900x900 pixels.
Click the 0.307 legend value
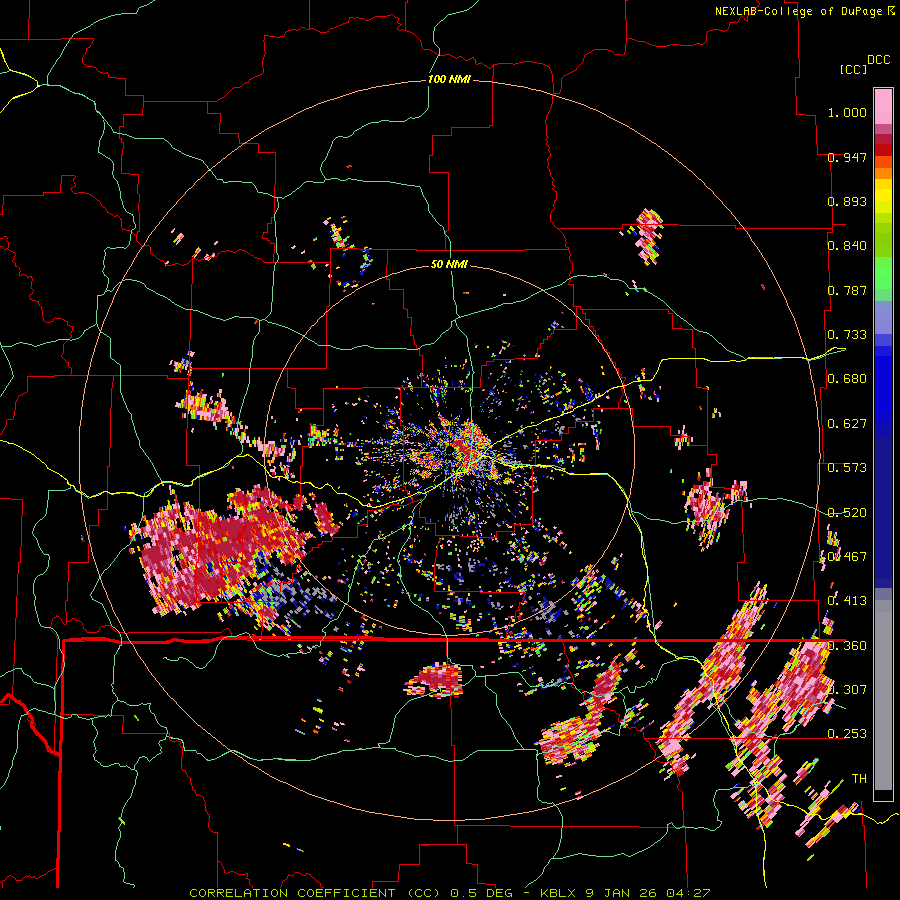click(847, 690)
